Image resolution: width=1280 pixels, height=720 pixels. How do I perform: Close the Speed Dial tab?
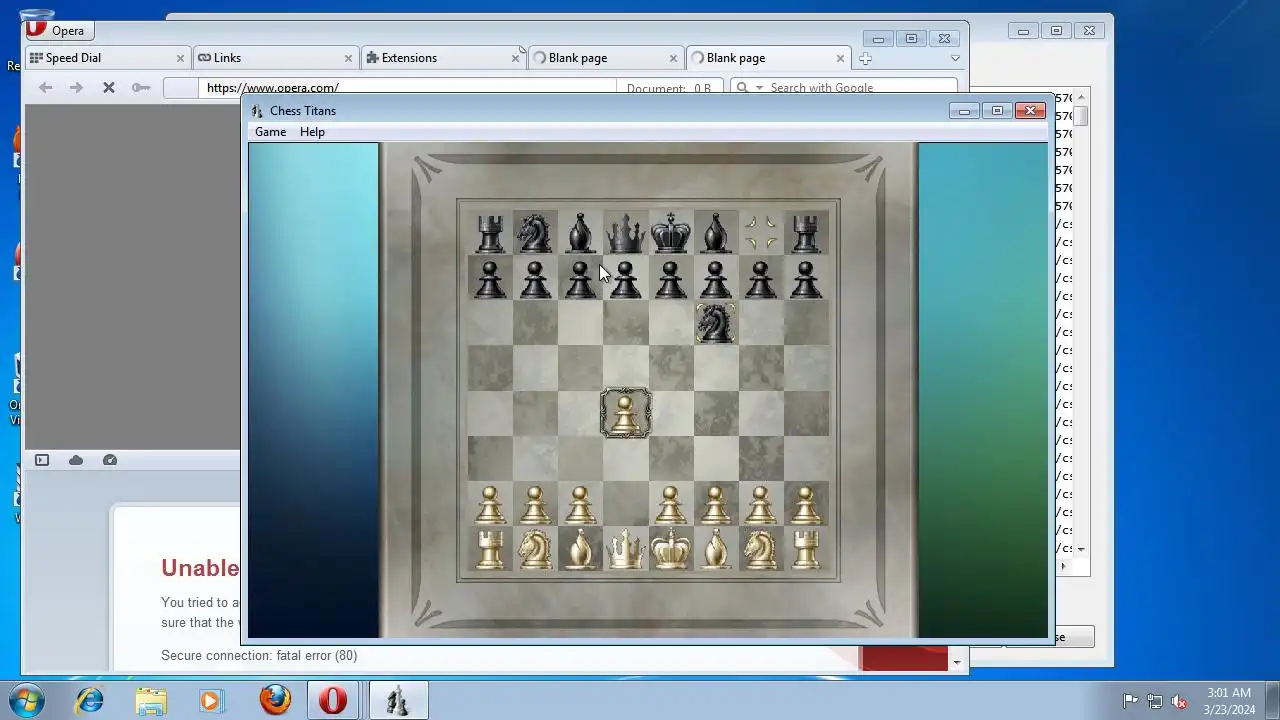pos(180,58)
